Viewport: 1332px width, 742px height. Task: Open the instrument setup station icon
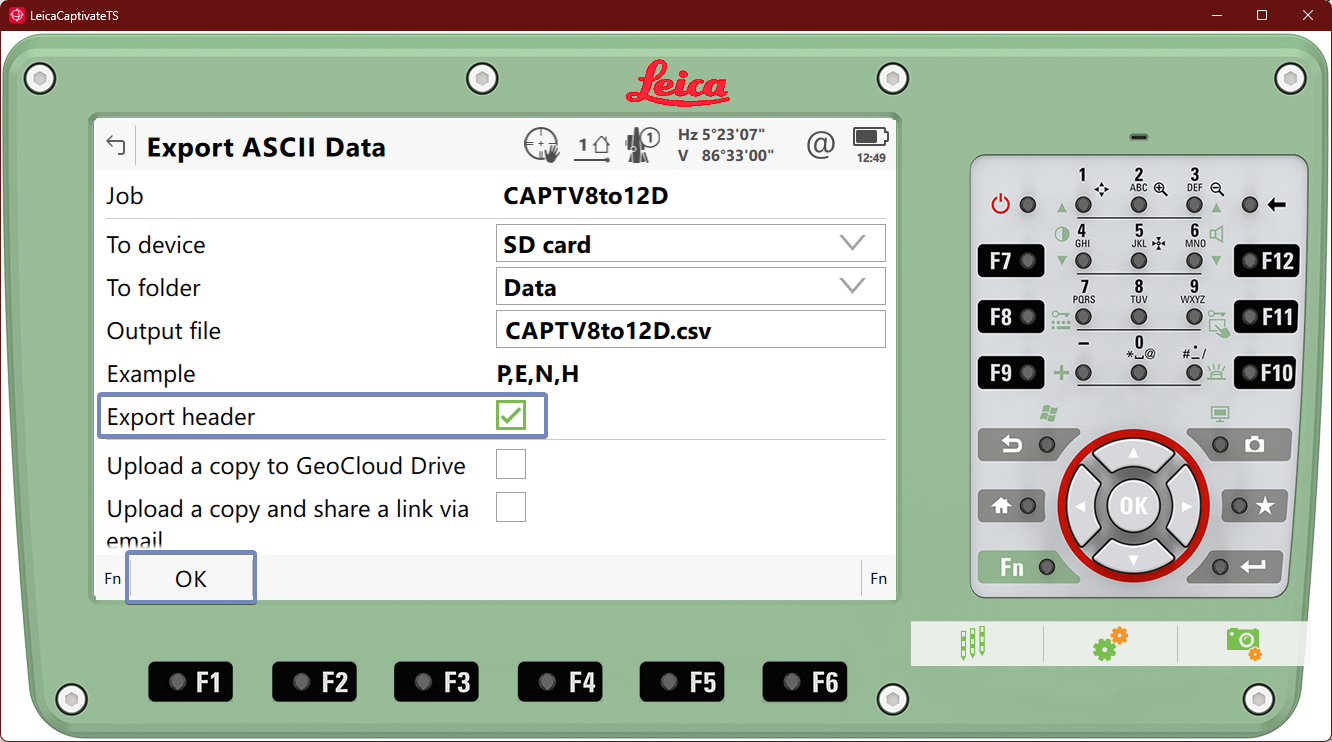[x=594, y=146]
